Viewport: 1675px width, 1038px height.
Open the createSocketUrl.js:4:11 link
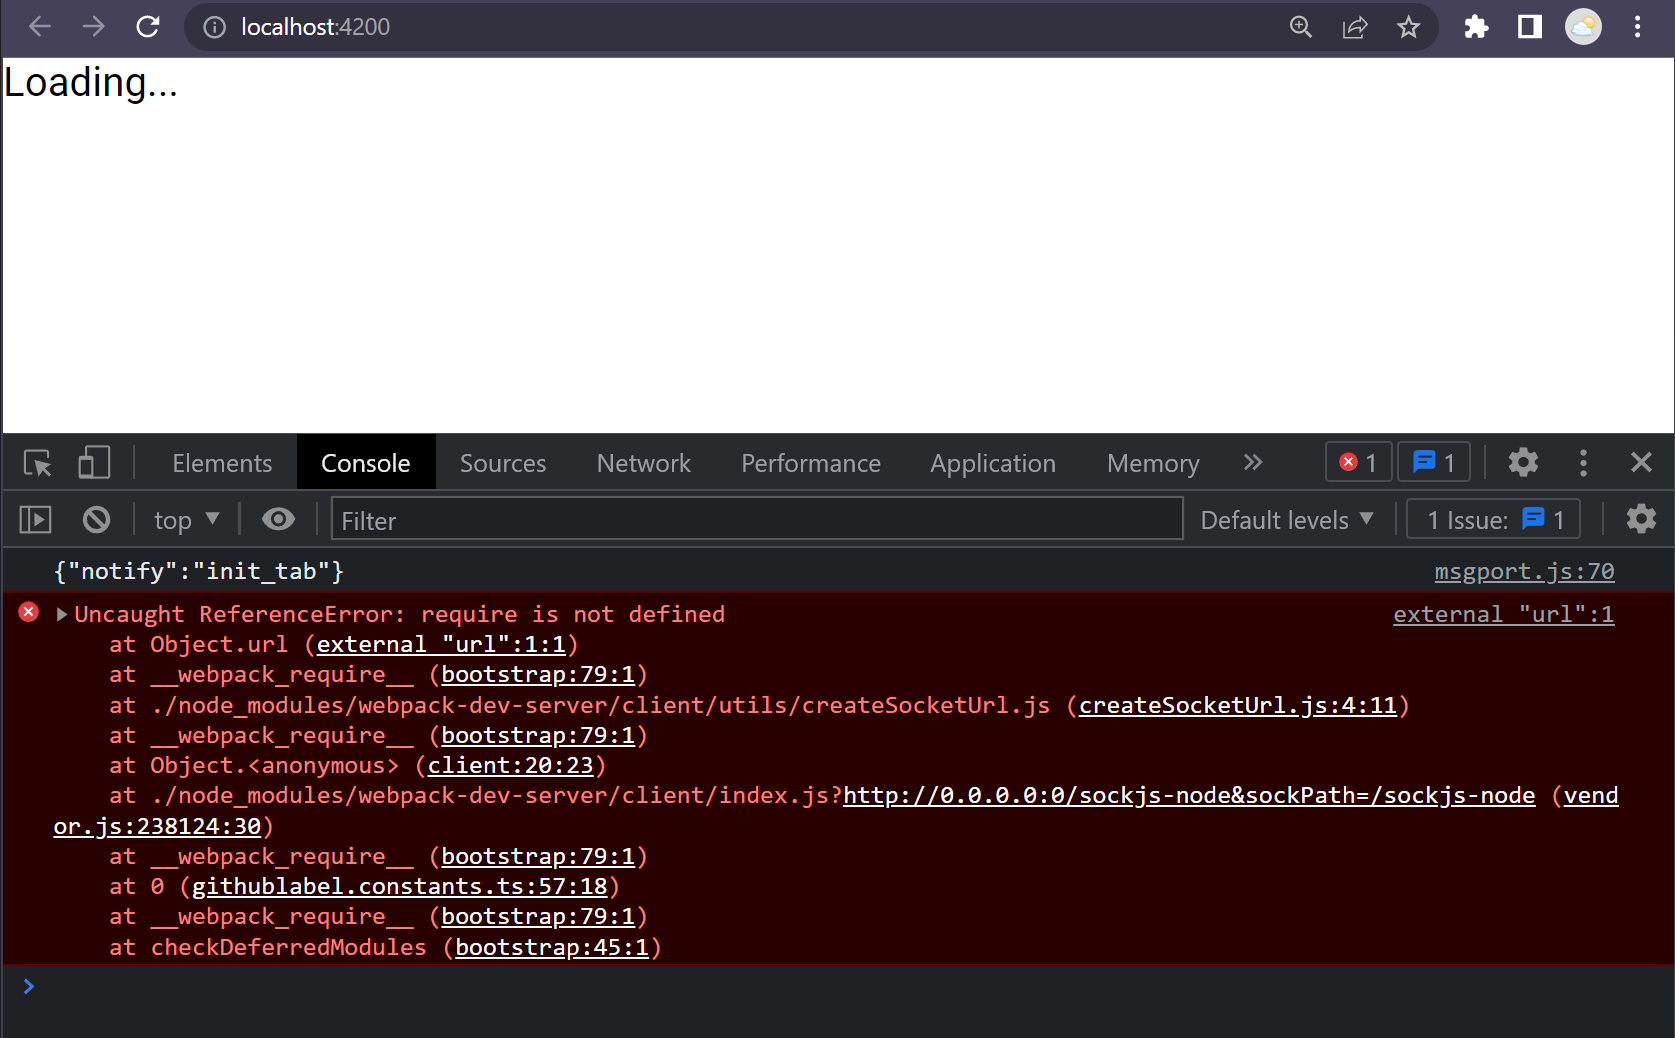pyautogui.click(x=1237, y=705)
